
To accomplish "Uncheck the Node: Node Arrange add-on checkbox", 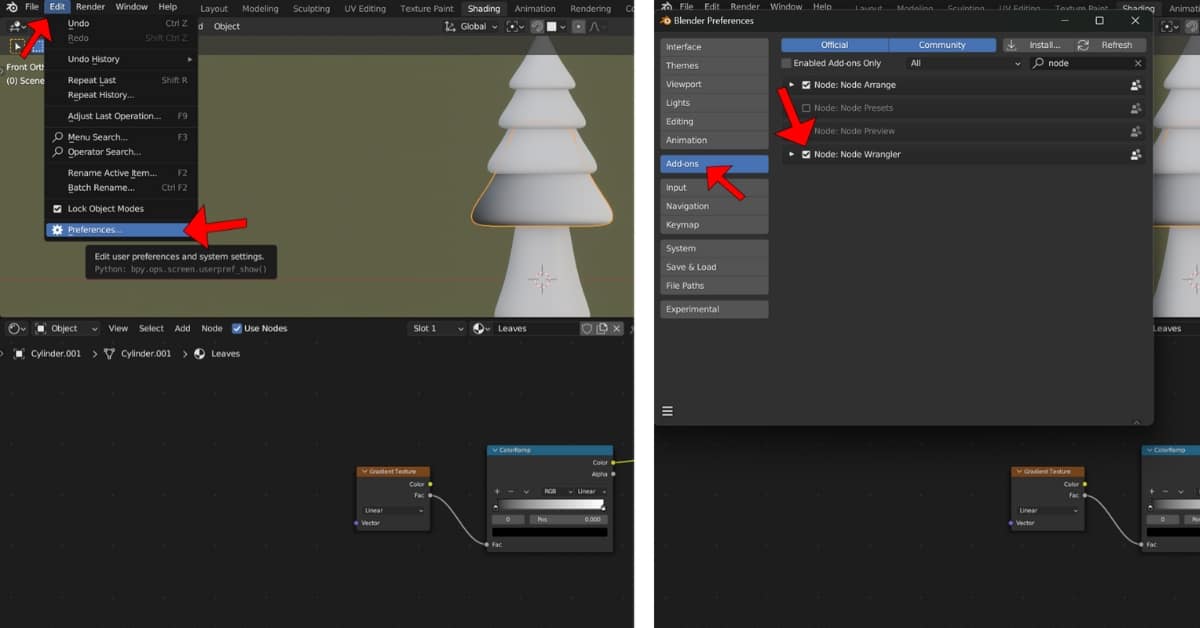I will pos(806,85).
